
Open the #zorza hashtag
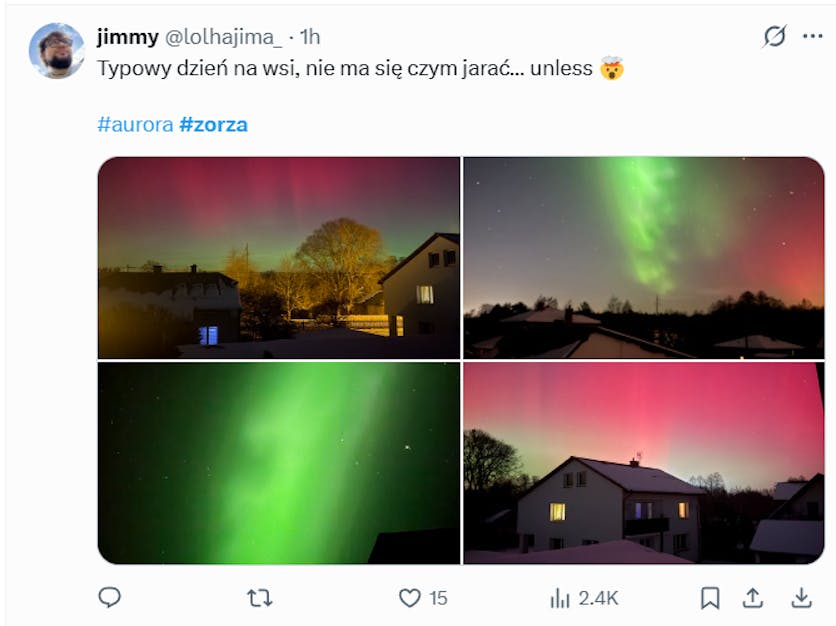(213, 125)
